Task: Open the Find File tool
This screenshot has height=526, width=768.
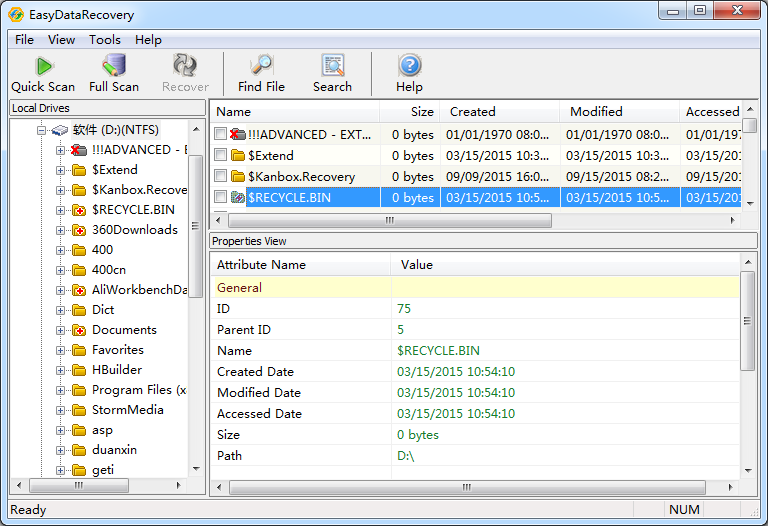Action: pos(261,73)
